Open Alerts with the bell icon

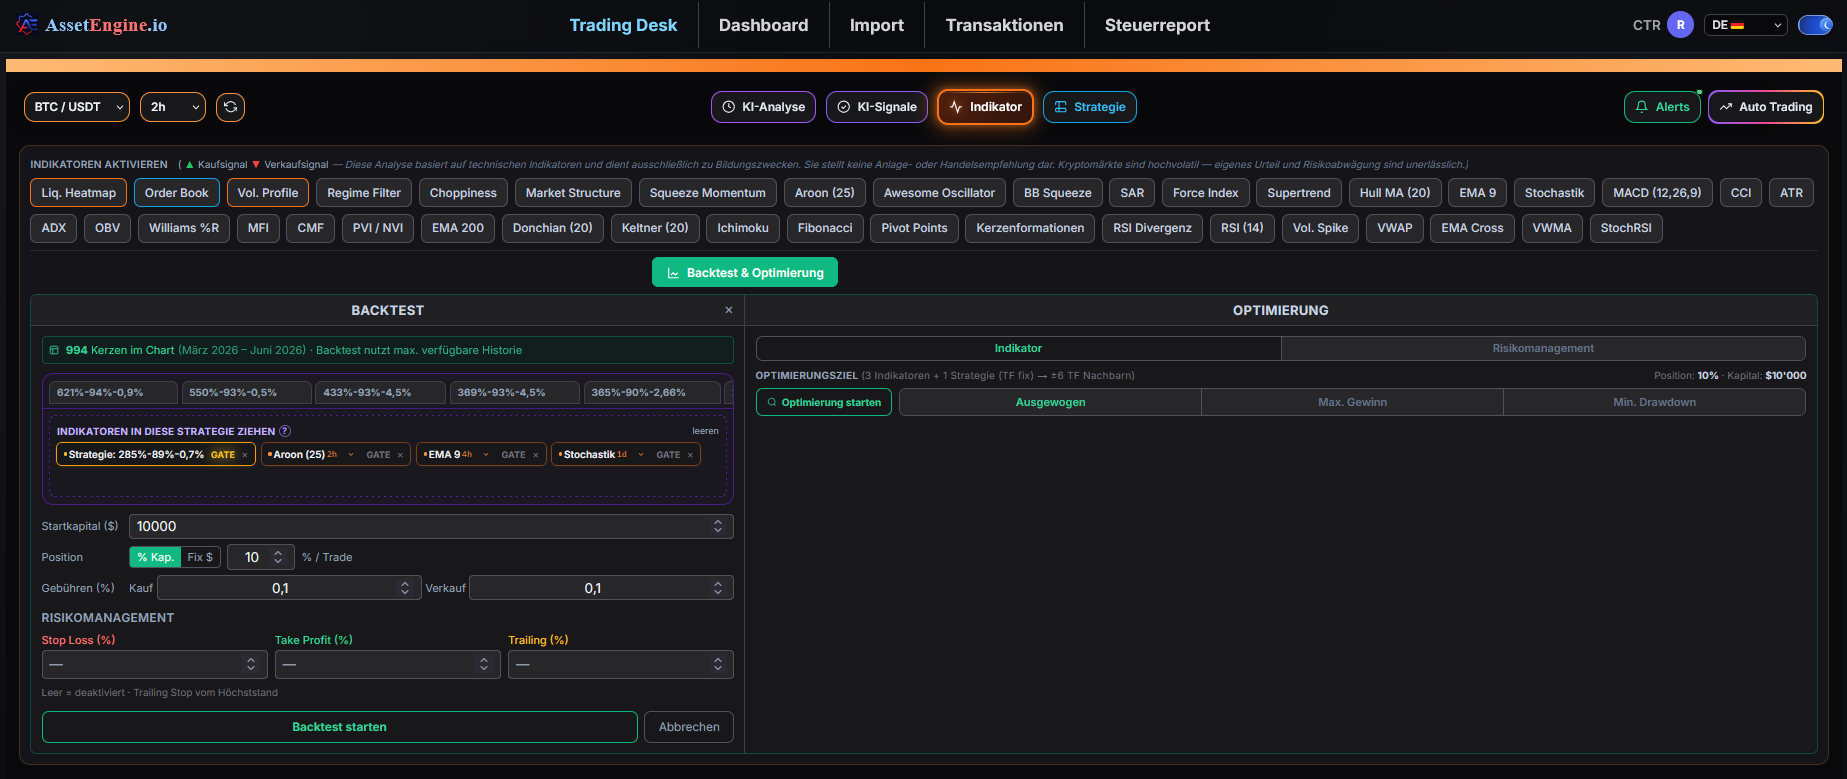click(1662, 107)
